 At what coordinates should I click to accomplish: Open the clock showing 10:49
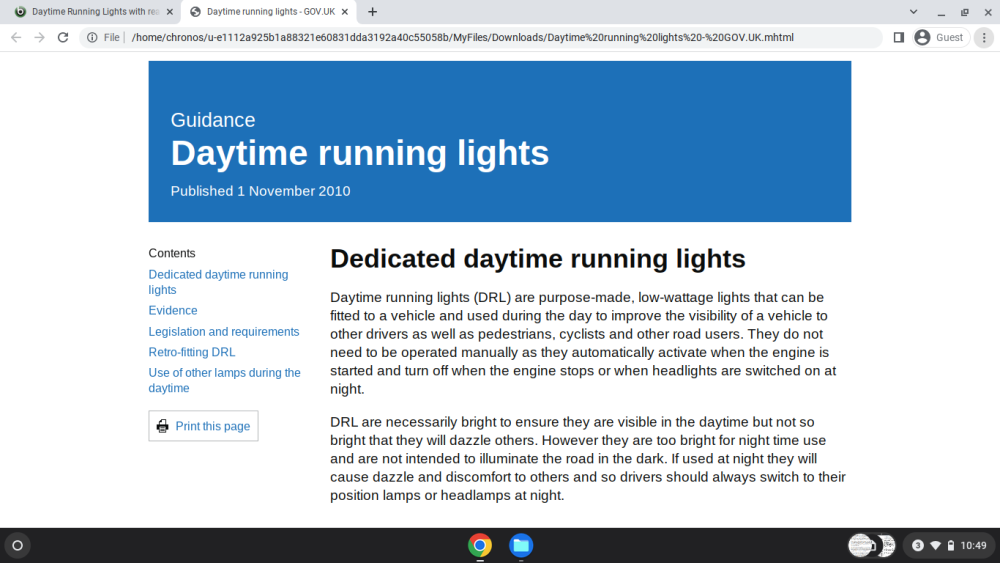[x=973, y=545]
